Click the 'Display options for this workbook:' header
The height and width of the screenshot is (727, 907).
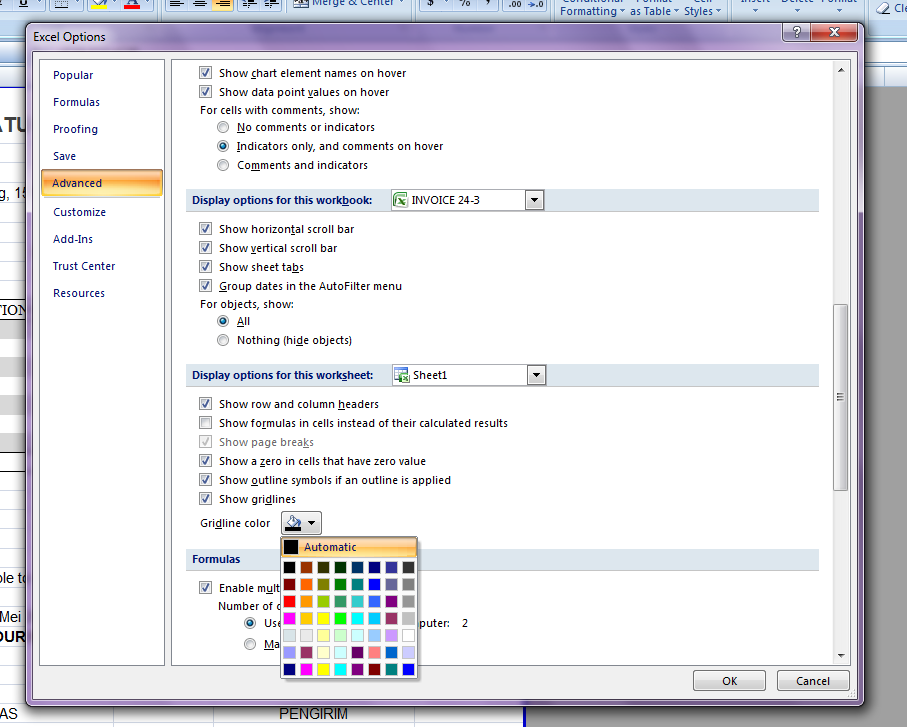point(282,200)
